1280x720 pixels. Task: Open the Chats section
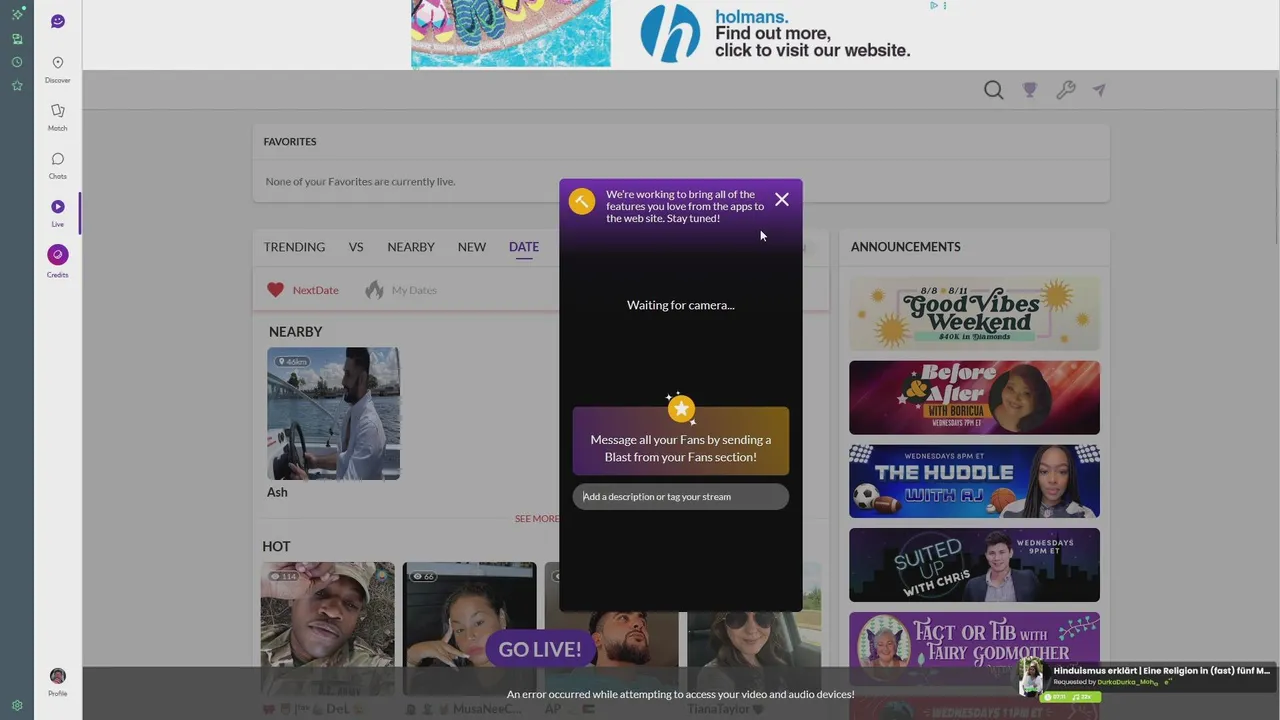click(x=58, y=165)
